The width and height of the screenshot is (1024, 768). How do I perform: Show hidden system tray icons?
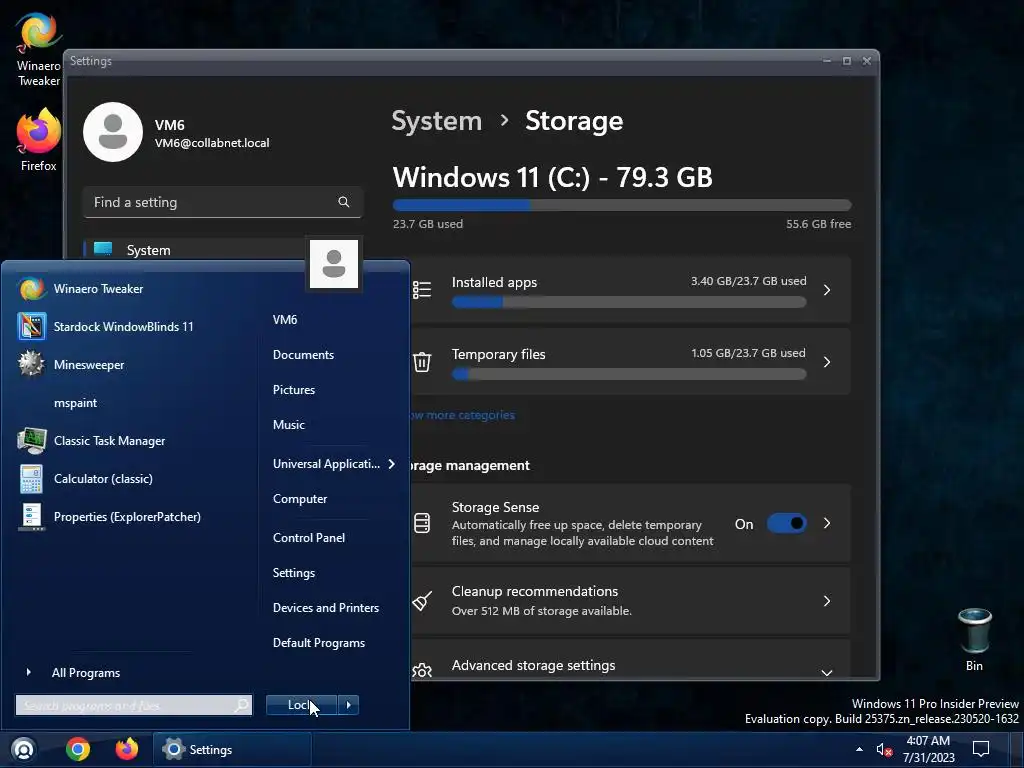(859, 749)
